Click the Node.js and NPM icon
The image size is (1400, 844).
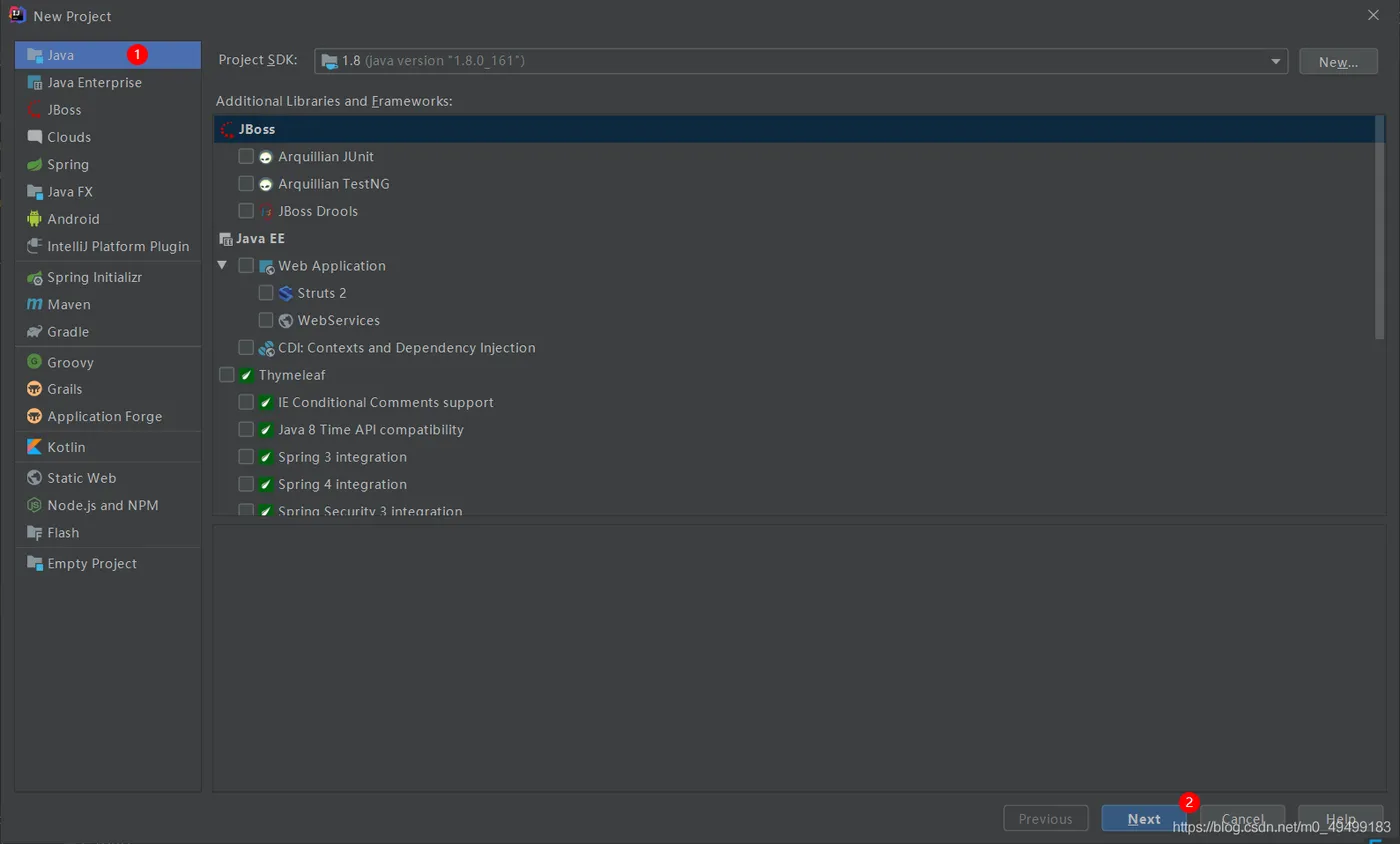35,505
